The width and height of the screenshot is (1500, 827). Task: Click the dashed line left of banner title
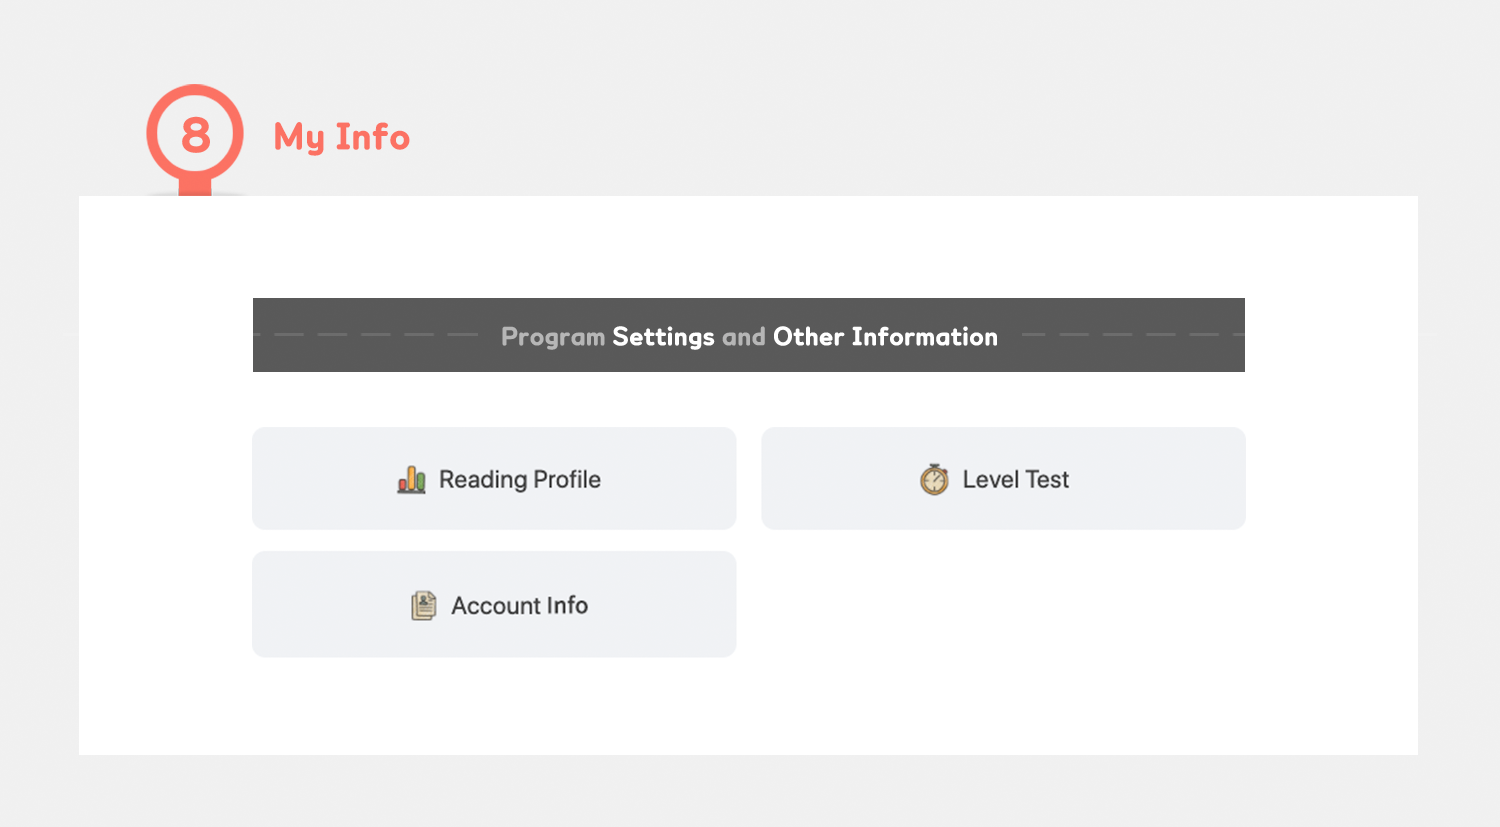(375, 335)
